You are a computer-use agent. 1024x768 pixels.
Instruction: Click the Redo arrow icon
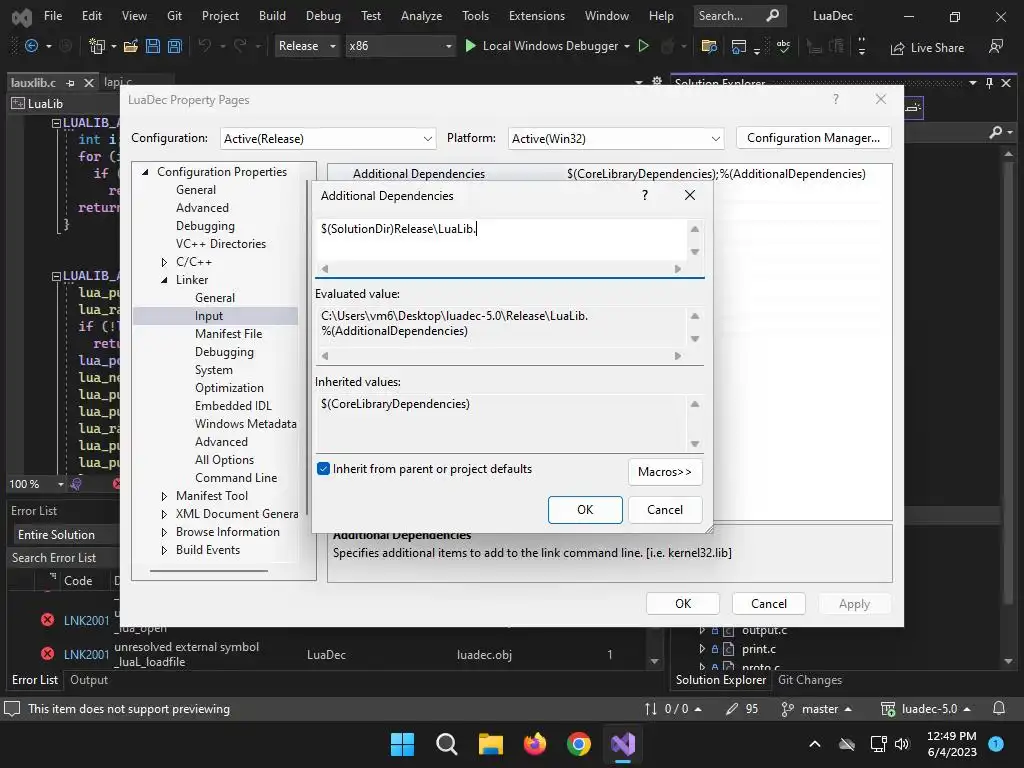coord(240,46)
